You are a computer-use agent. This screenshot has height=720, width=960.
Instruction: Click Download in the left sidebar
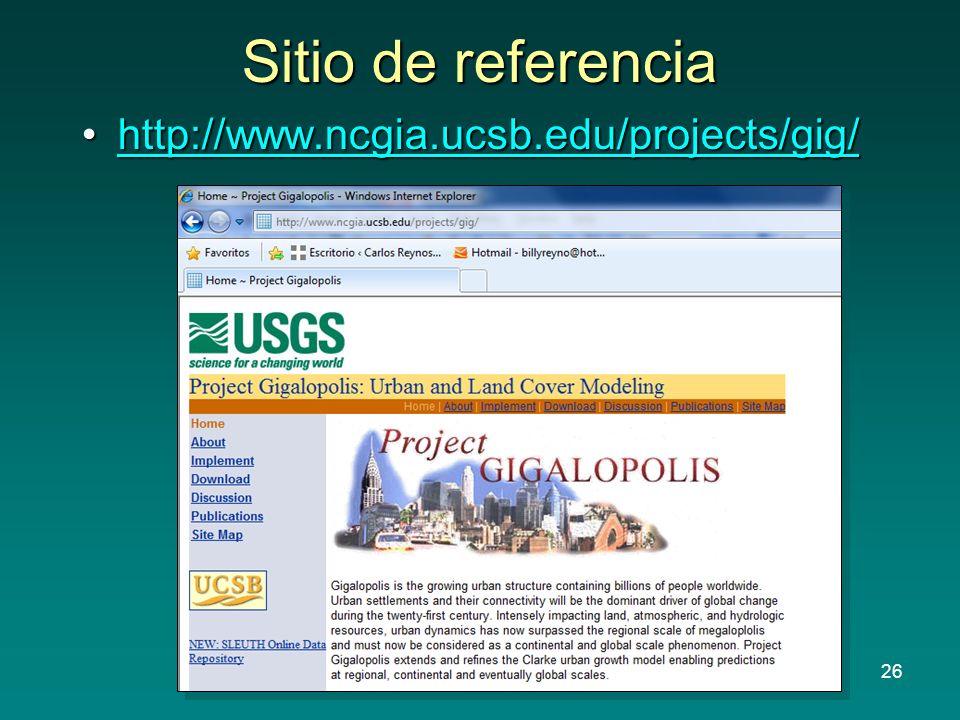220,479
